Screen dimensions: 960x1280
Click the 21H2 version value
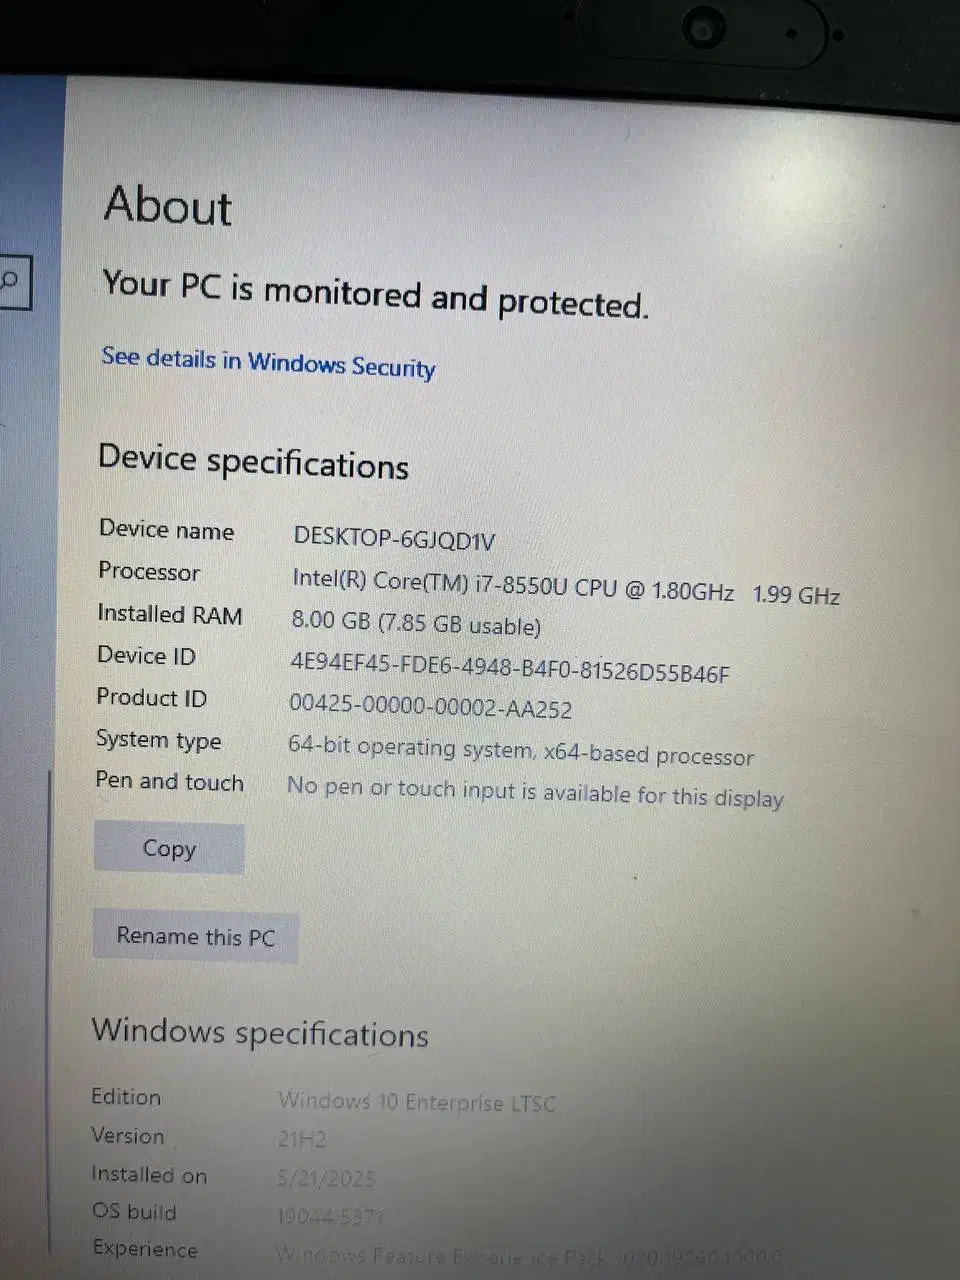(x=302, y=1139)
